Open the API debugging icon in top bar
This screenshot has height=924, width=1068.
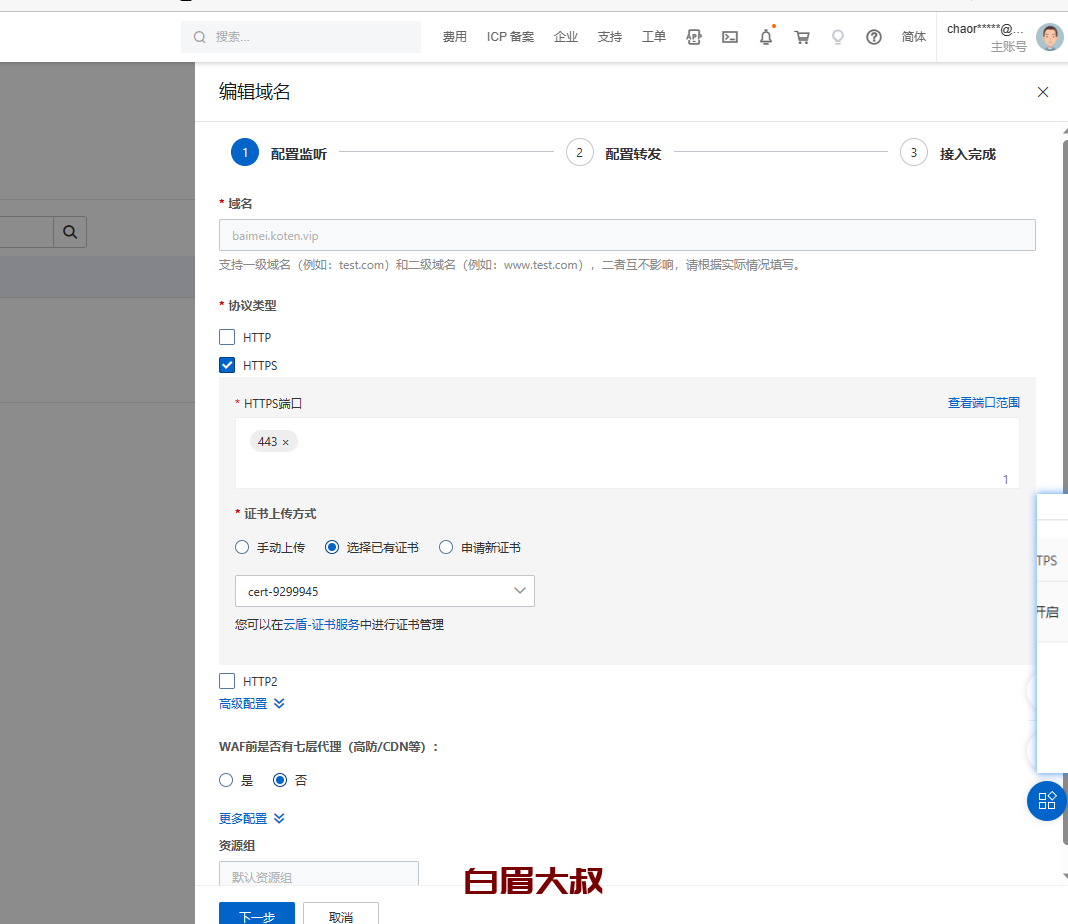[x=693, y=37]
